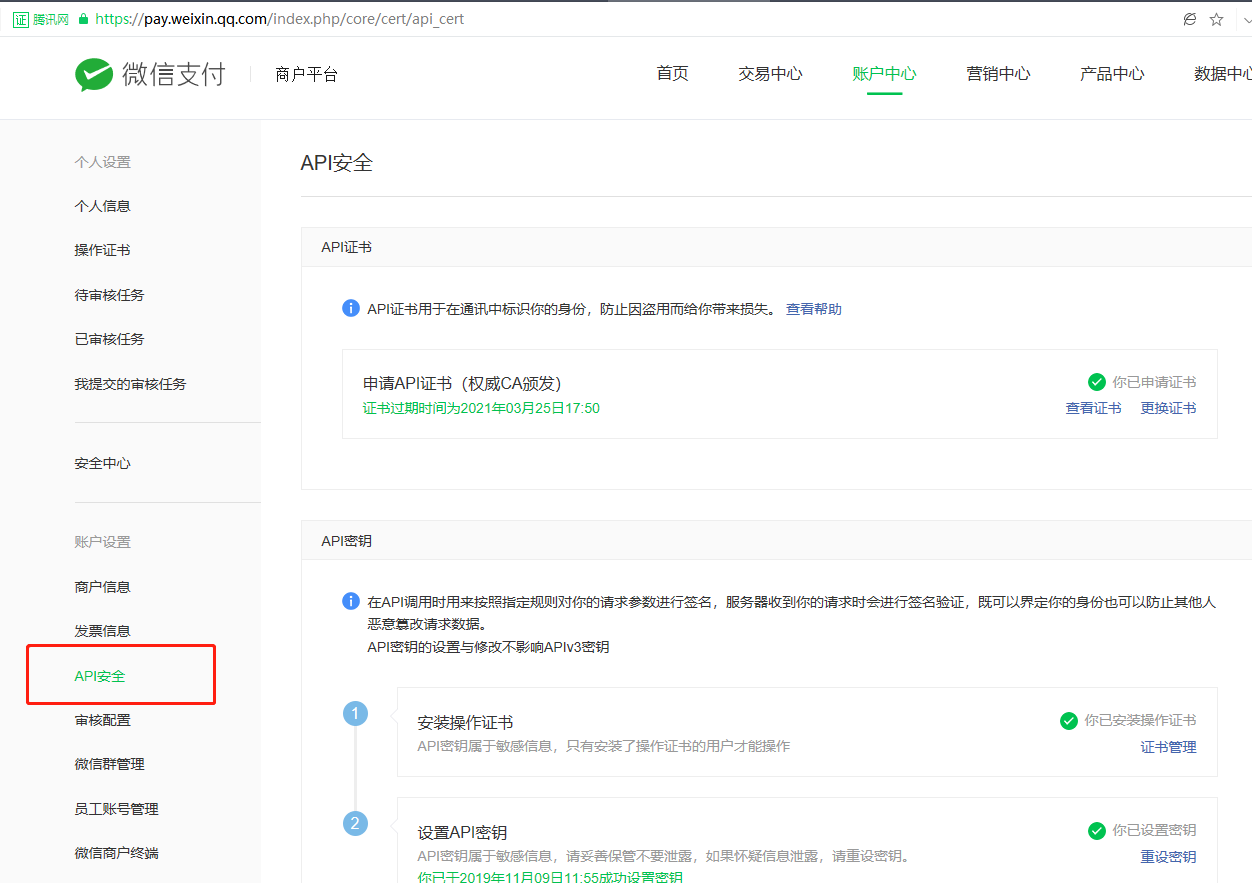Viewport: 1252px width, 883px height.
Task: Open the 交易中心 top menu
Action: click(x=770, y=74)
